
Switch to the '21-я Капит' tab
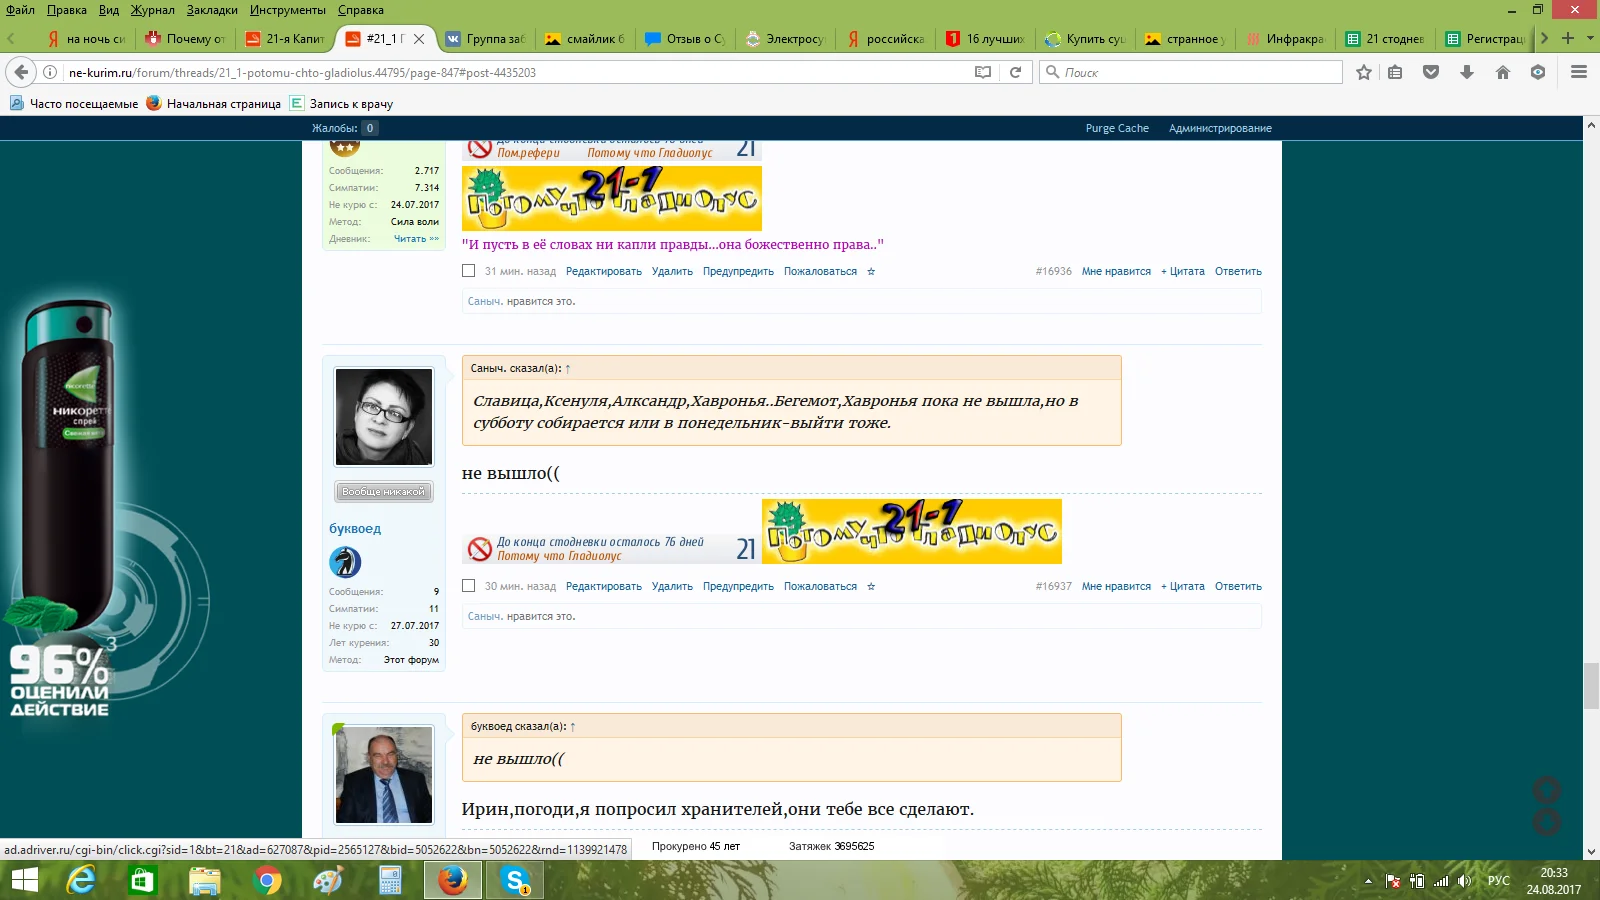(285, 39)
